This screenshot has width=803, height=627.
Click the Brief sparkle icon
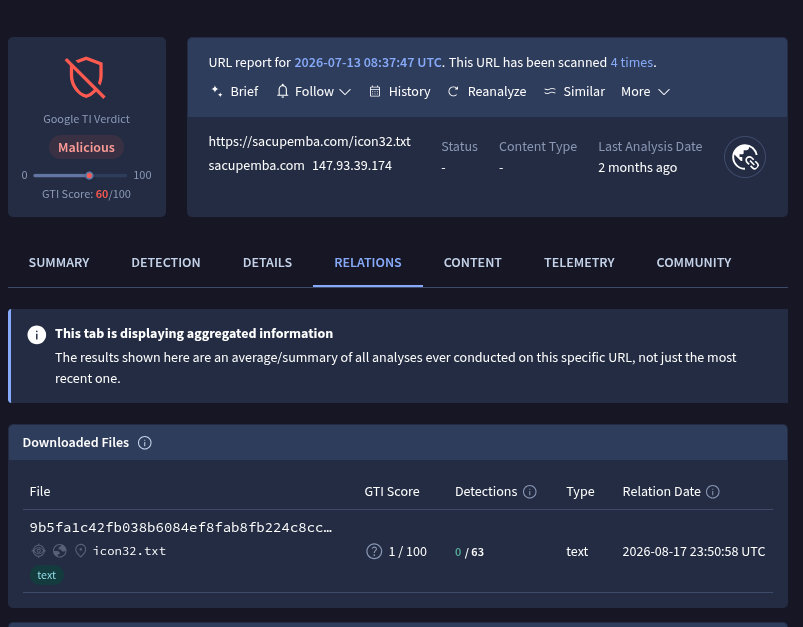pos(217,91)
